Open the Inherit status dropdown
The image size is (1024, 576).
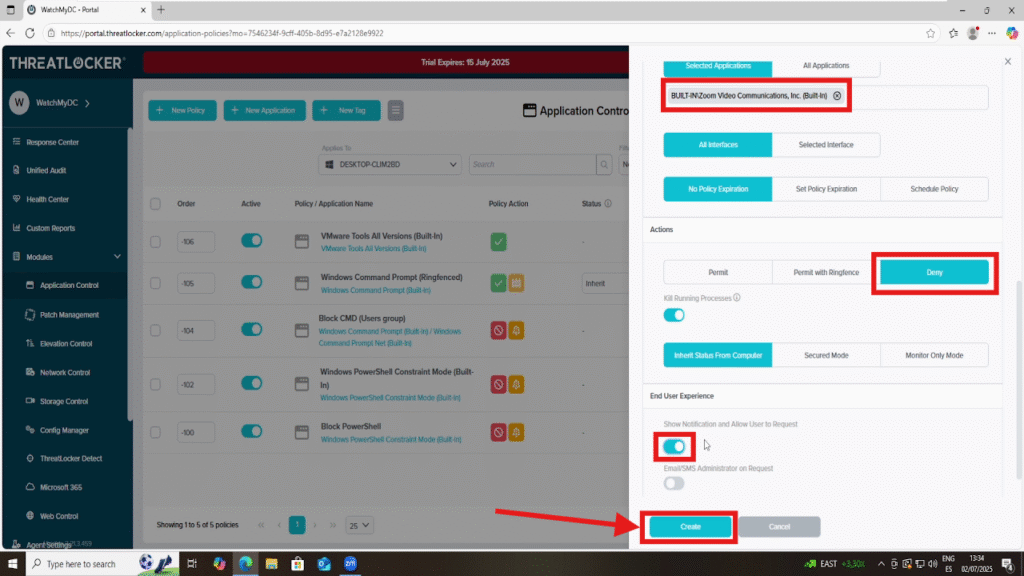tap(604, 283)
